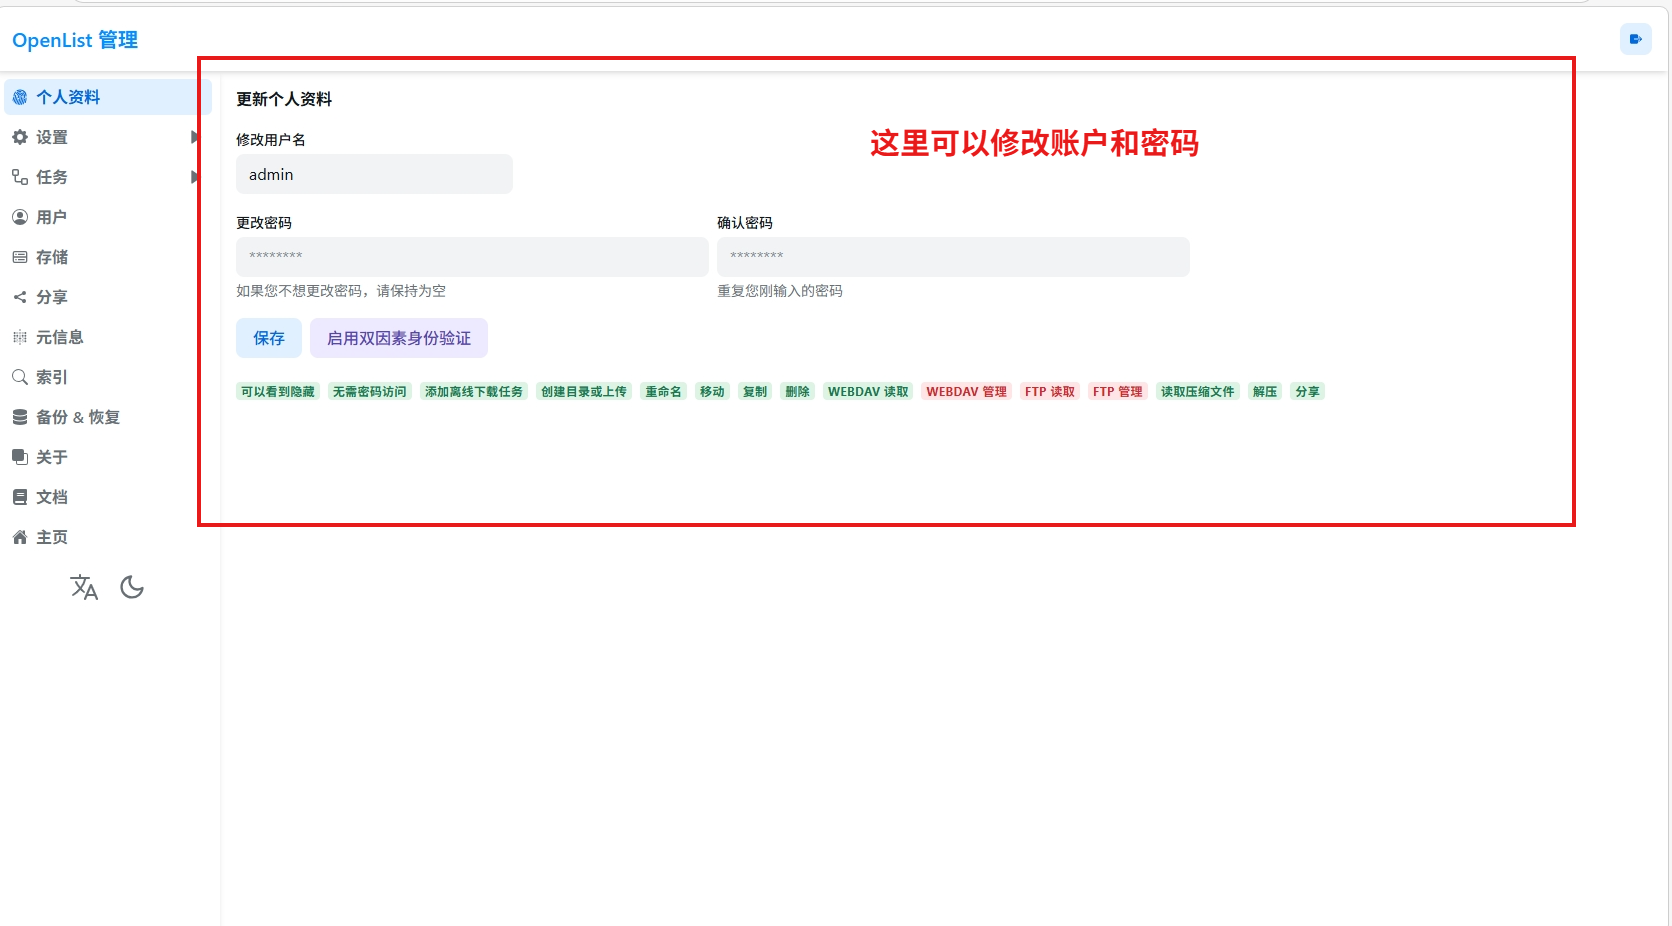The height and width of the screenshot is (926, 1672).
Task: Click the 移动 permission tag
Action: [x=712, y=391]
